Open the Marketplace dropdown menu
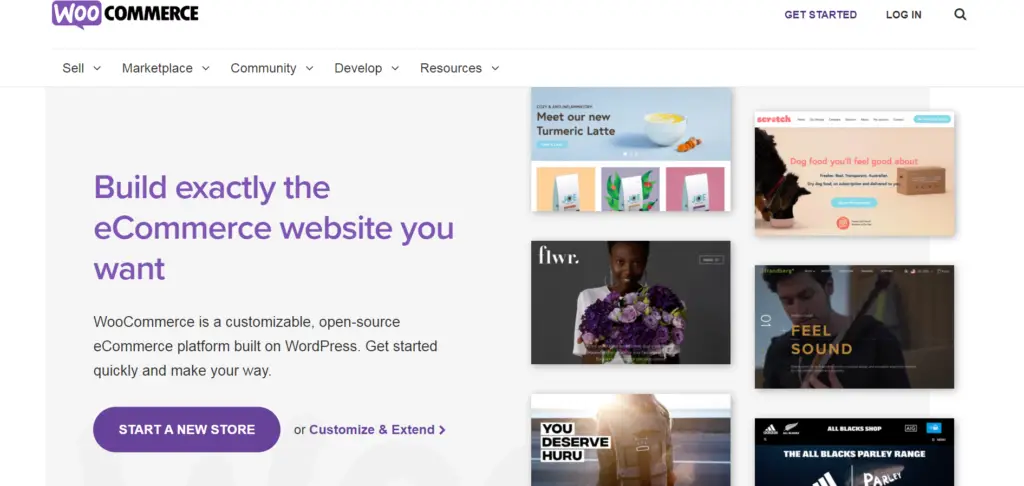This screenshot has width=1024, height=486. [165, 68]
